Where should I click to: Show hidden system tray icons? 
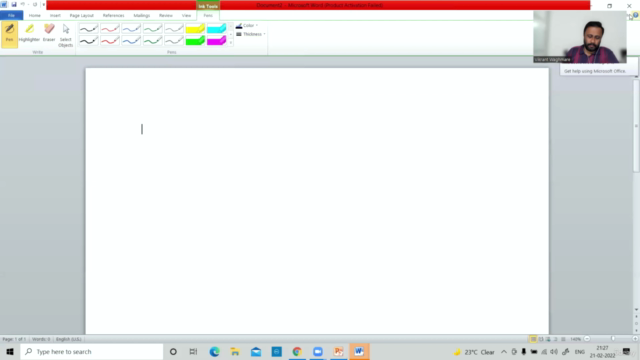click(504, 351)
